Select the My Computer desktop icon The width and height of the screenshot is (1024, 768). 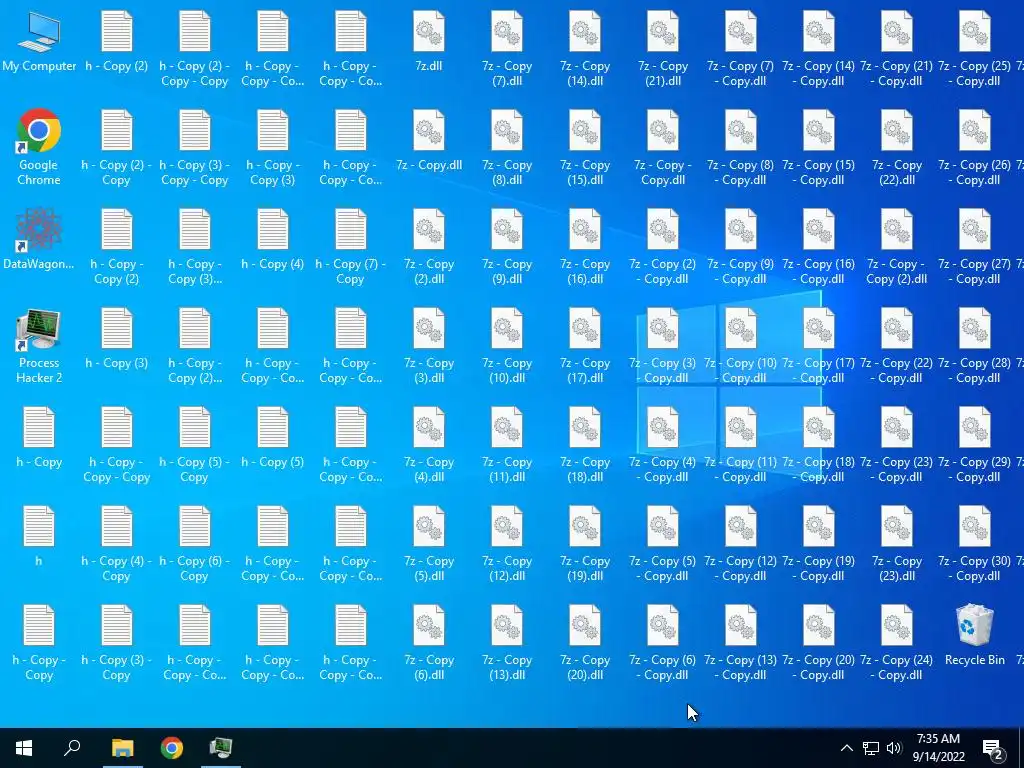(x=39, y=42)
